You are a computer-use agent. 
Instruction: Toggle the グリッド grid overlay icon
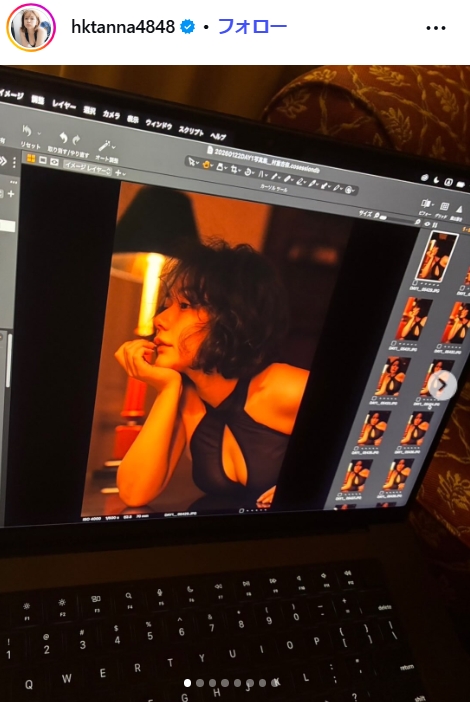coord(444,206)
